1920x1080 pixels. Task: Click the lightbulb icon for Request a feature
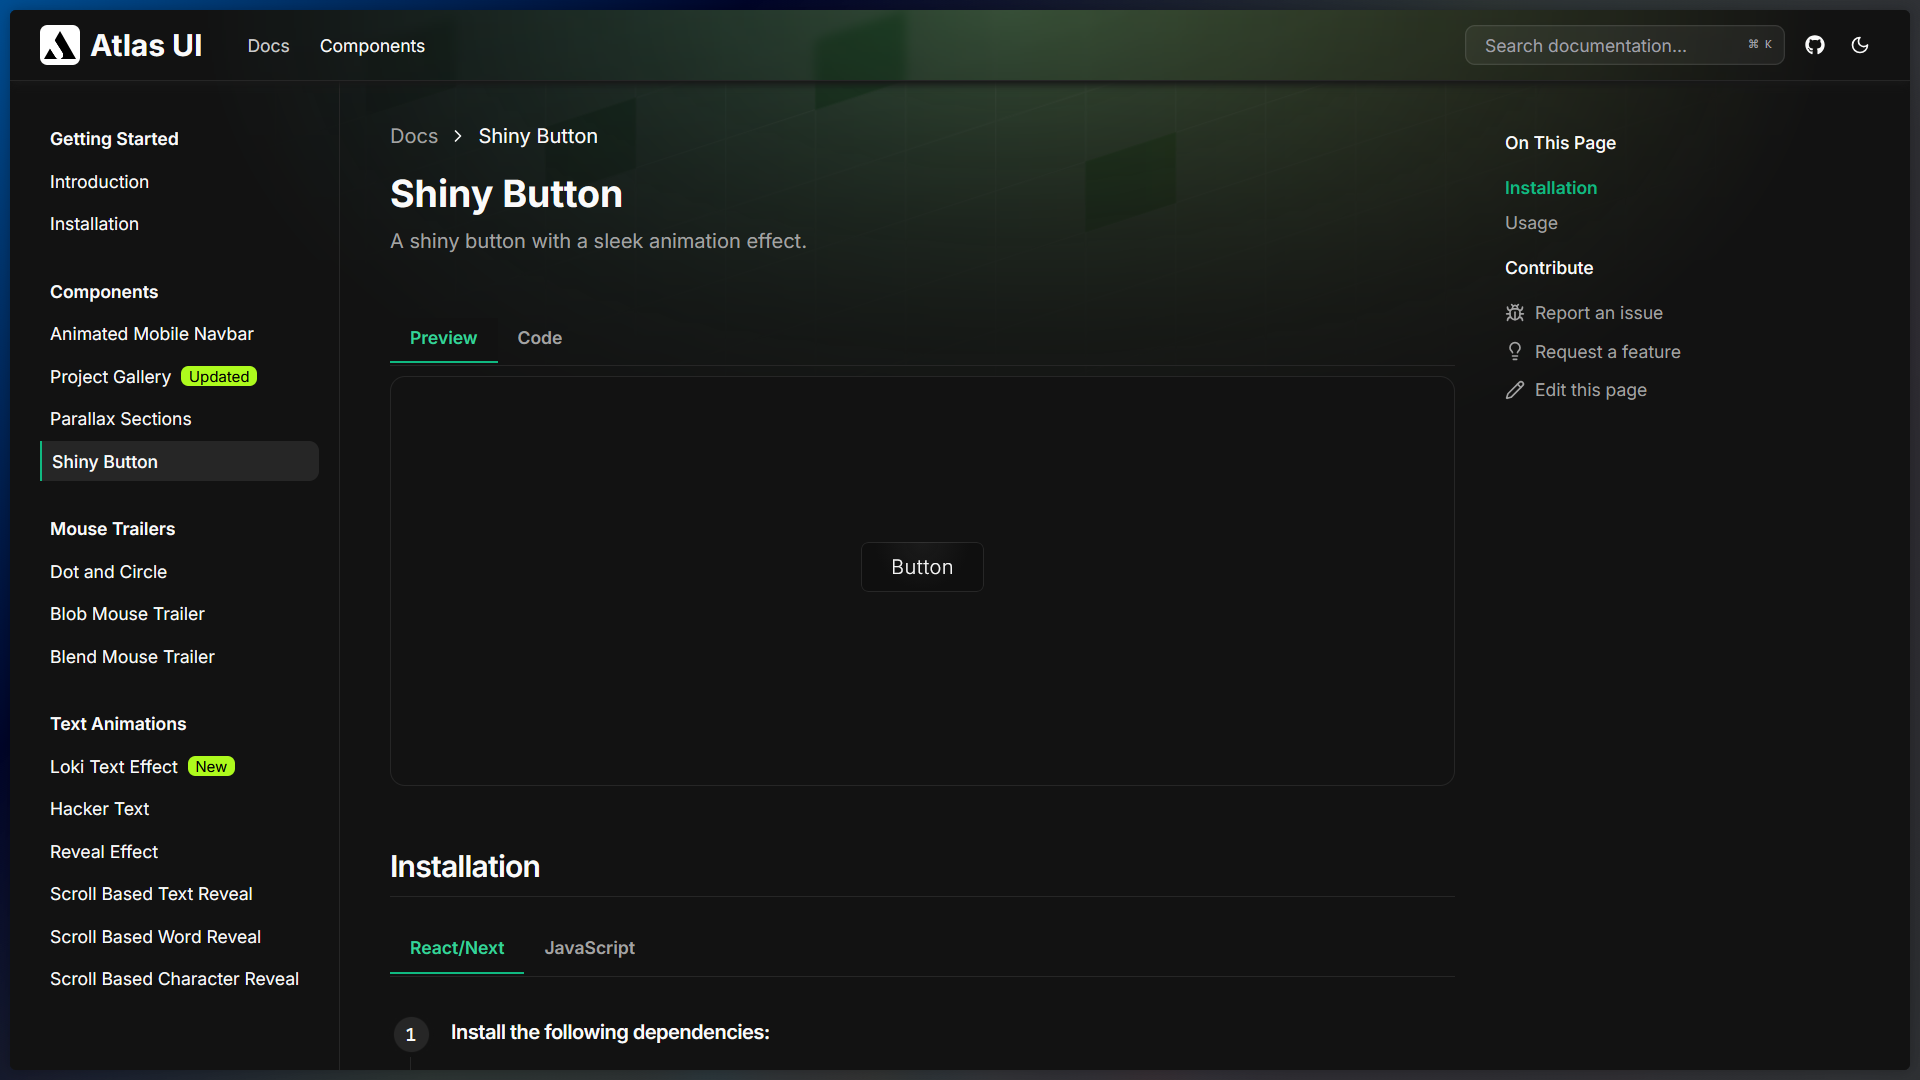tap(1515, 352)
